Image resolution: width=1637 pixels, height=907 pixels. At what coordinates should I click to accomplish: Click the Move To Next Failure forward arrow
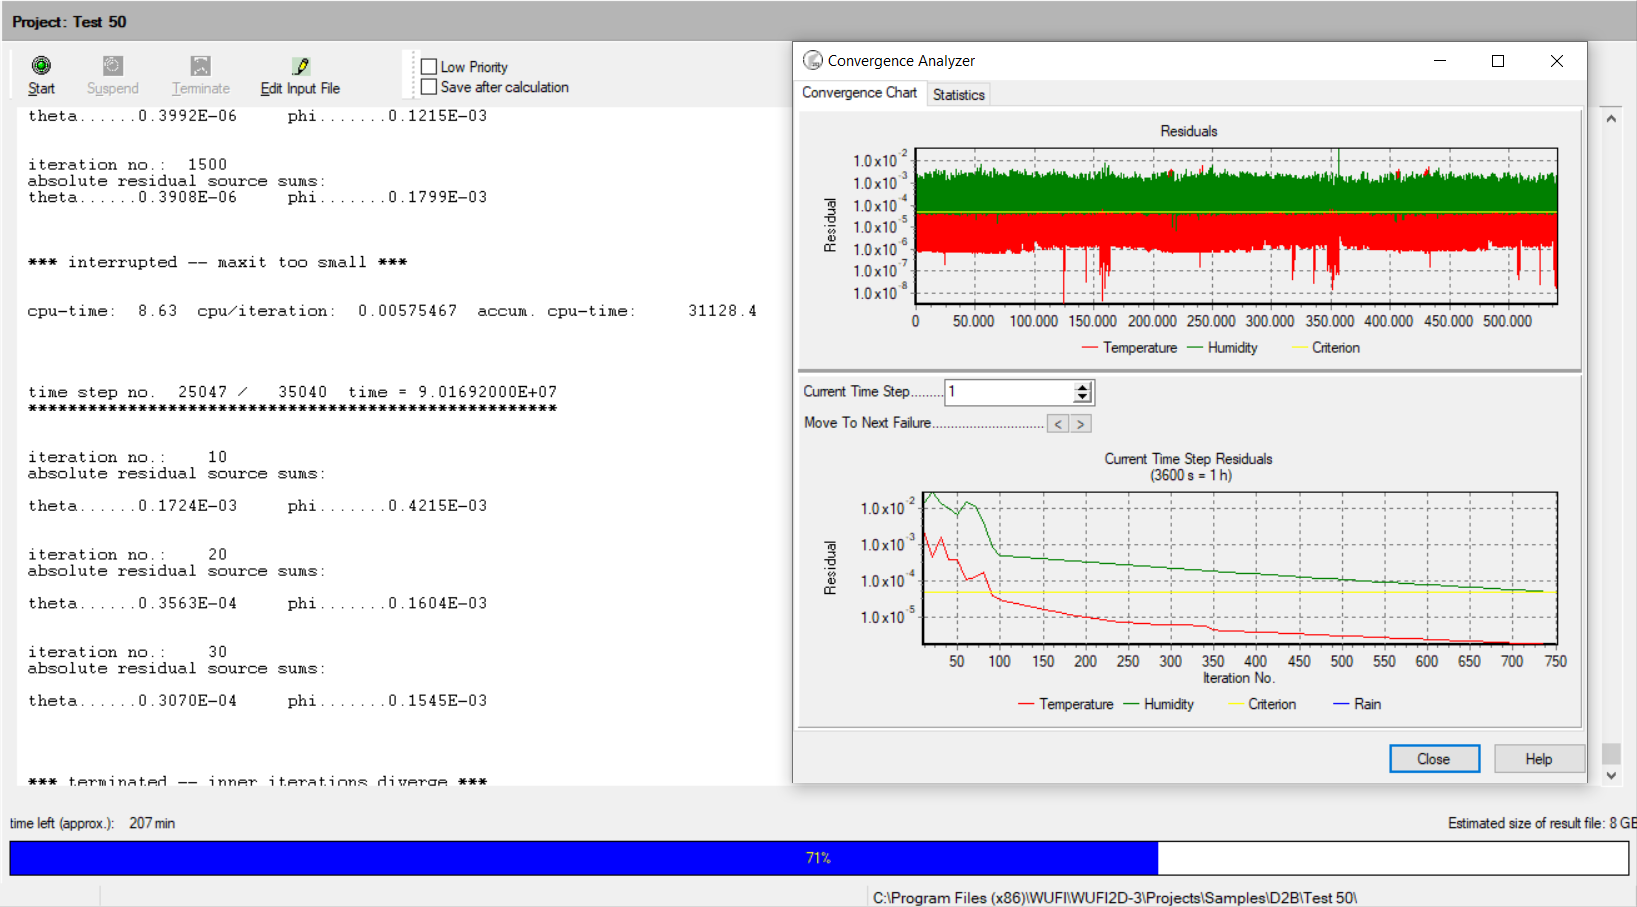click(x=1081, y=423)
